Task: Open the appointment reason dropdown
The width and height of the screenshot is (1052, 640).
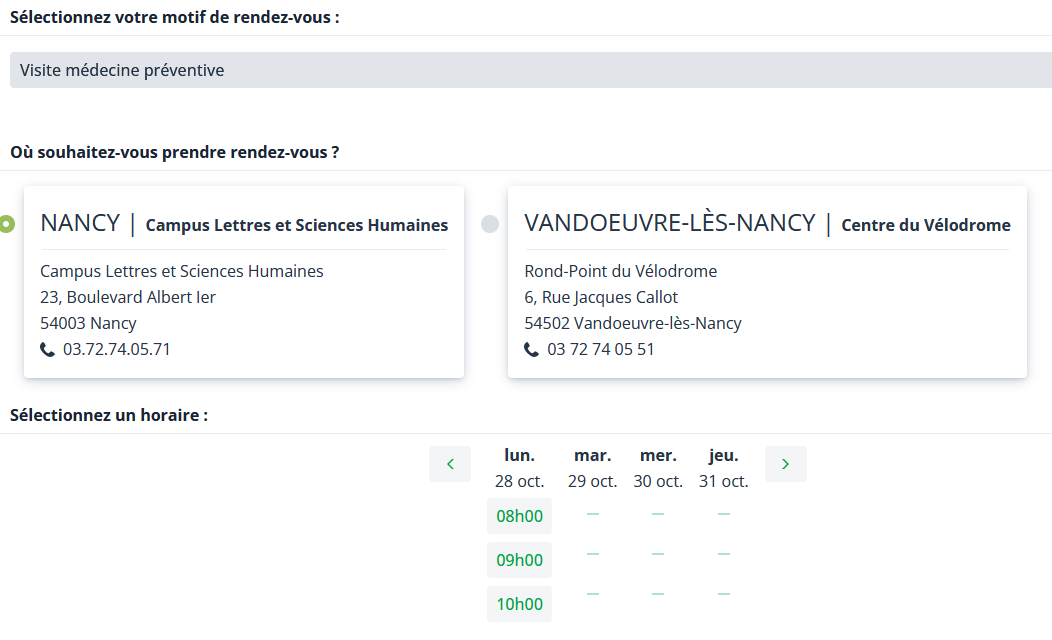Action: [x=530, y=70]
